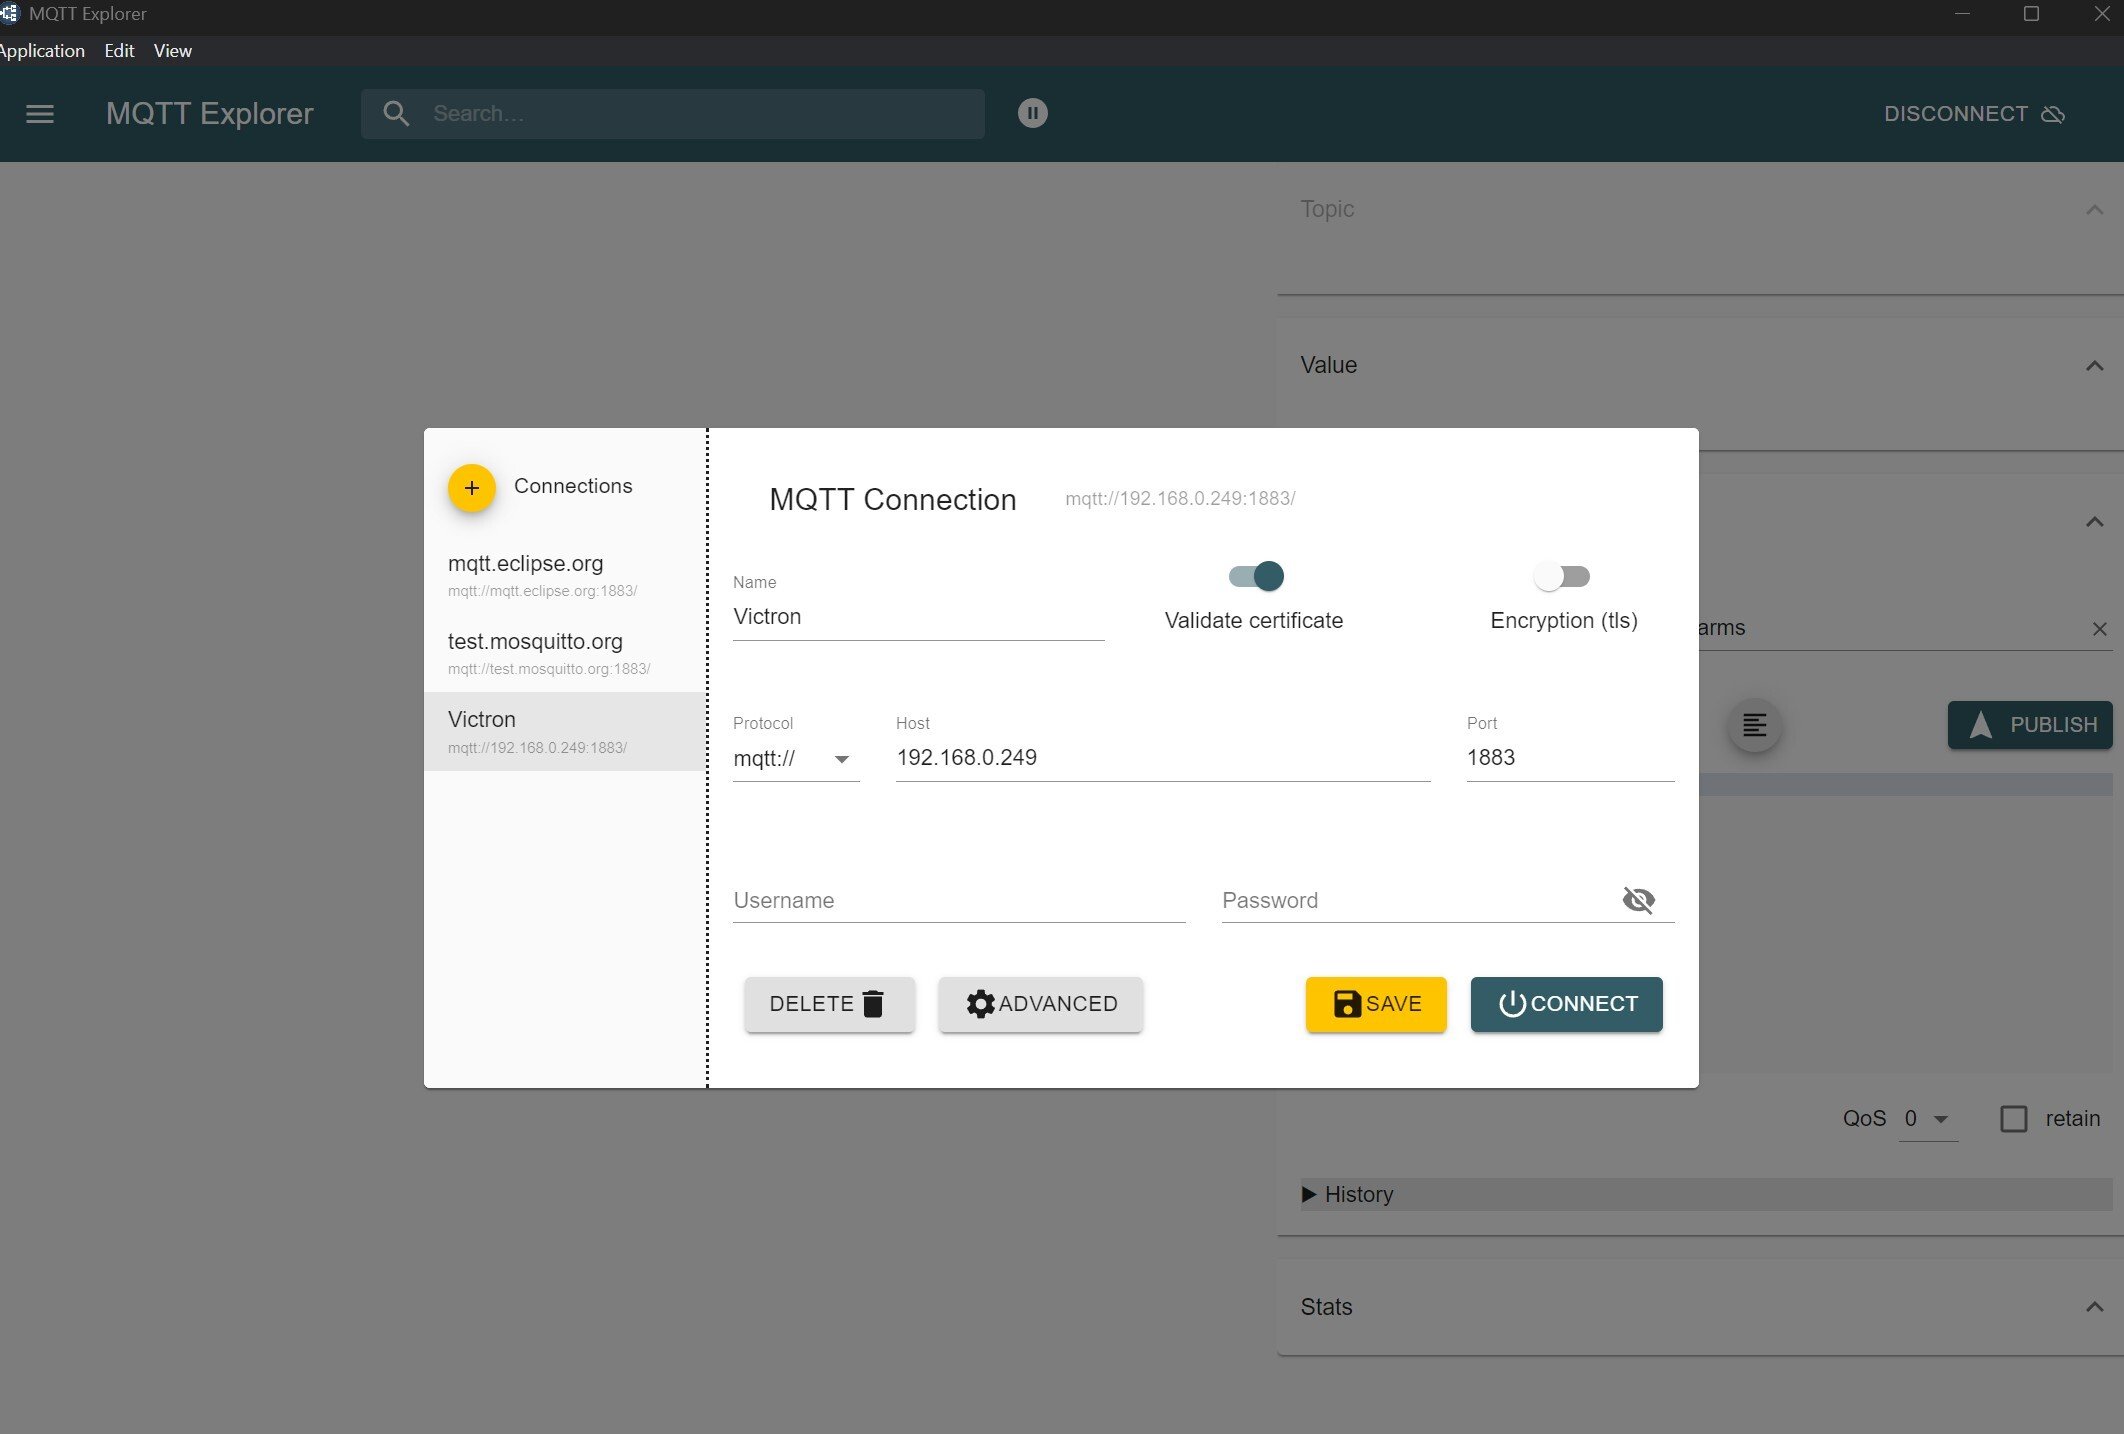Image resolution: width=2124 pixels, height=1434 pixels.
Task: Click the Disconnect cloud button
Action: point(1974,114)
